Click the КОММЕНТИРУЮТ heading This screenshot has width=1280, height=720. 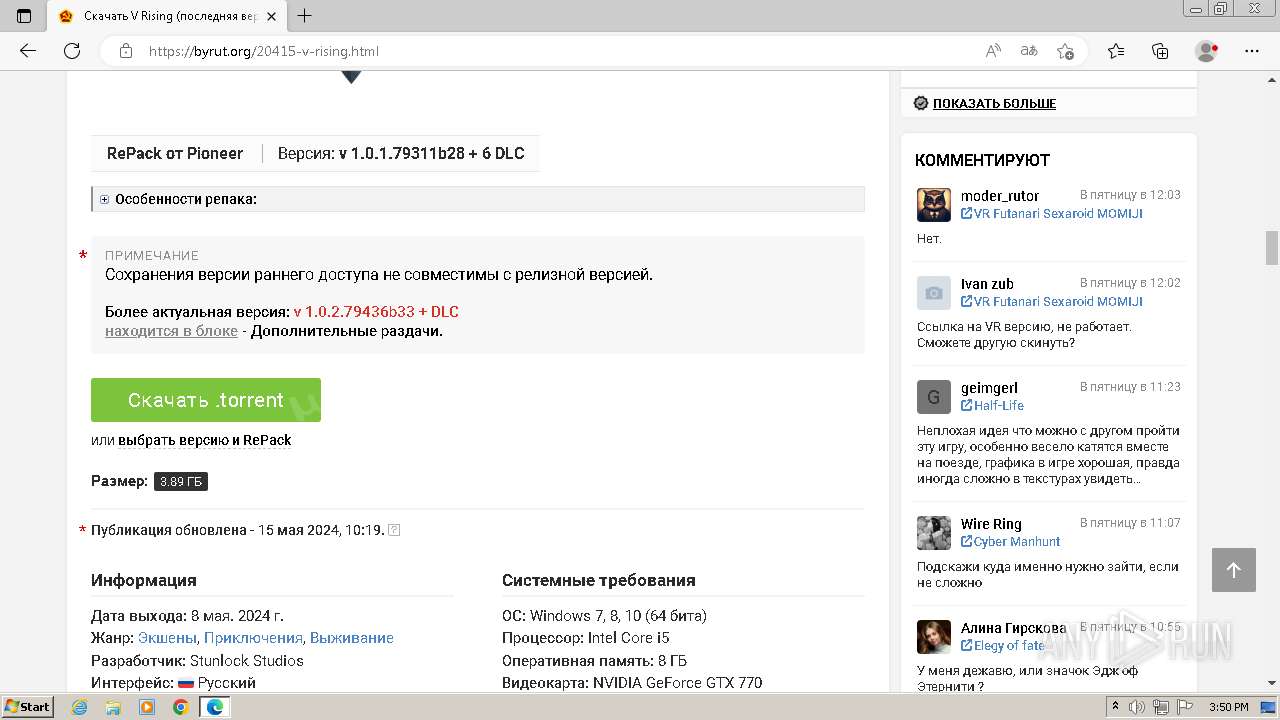coord(982,160)
